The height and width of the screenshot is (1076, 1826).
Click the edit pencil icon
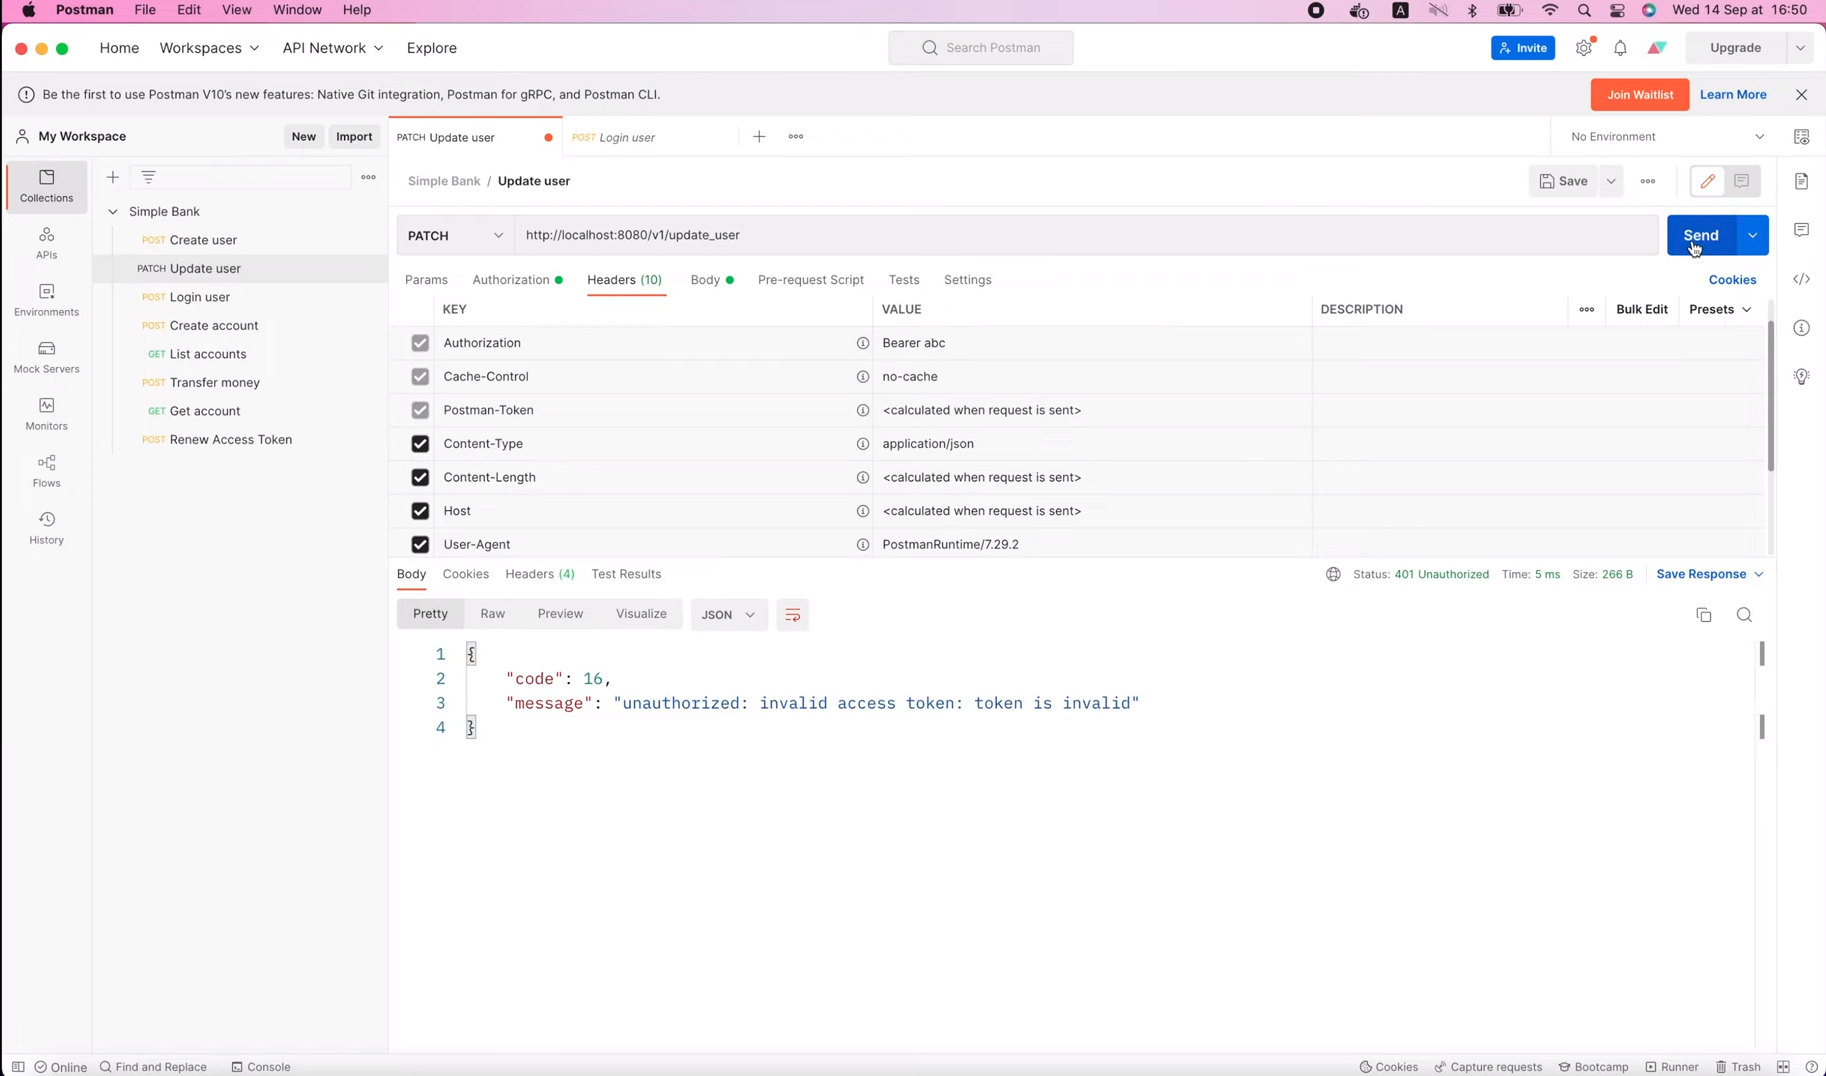coord(1707,181)
